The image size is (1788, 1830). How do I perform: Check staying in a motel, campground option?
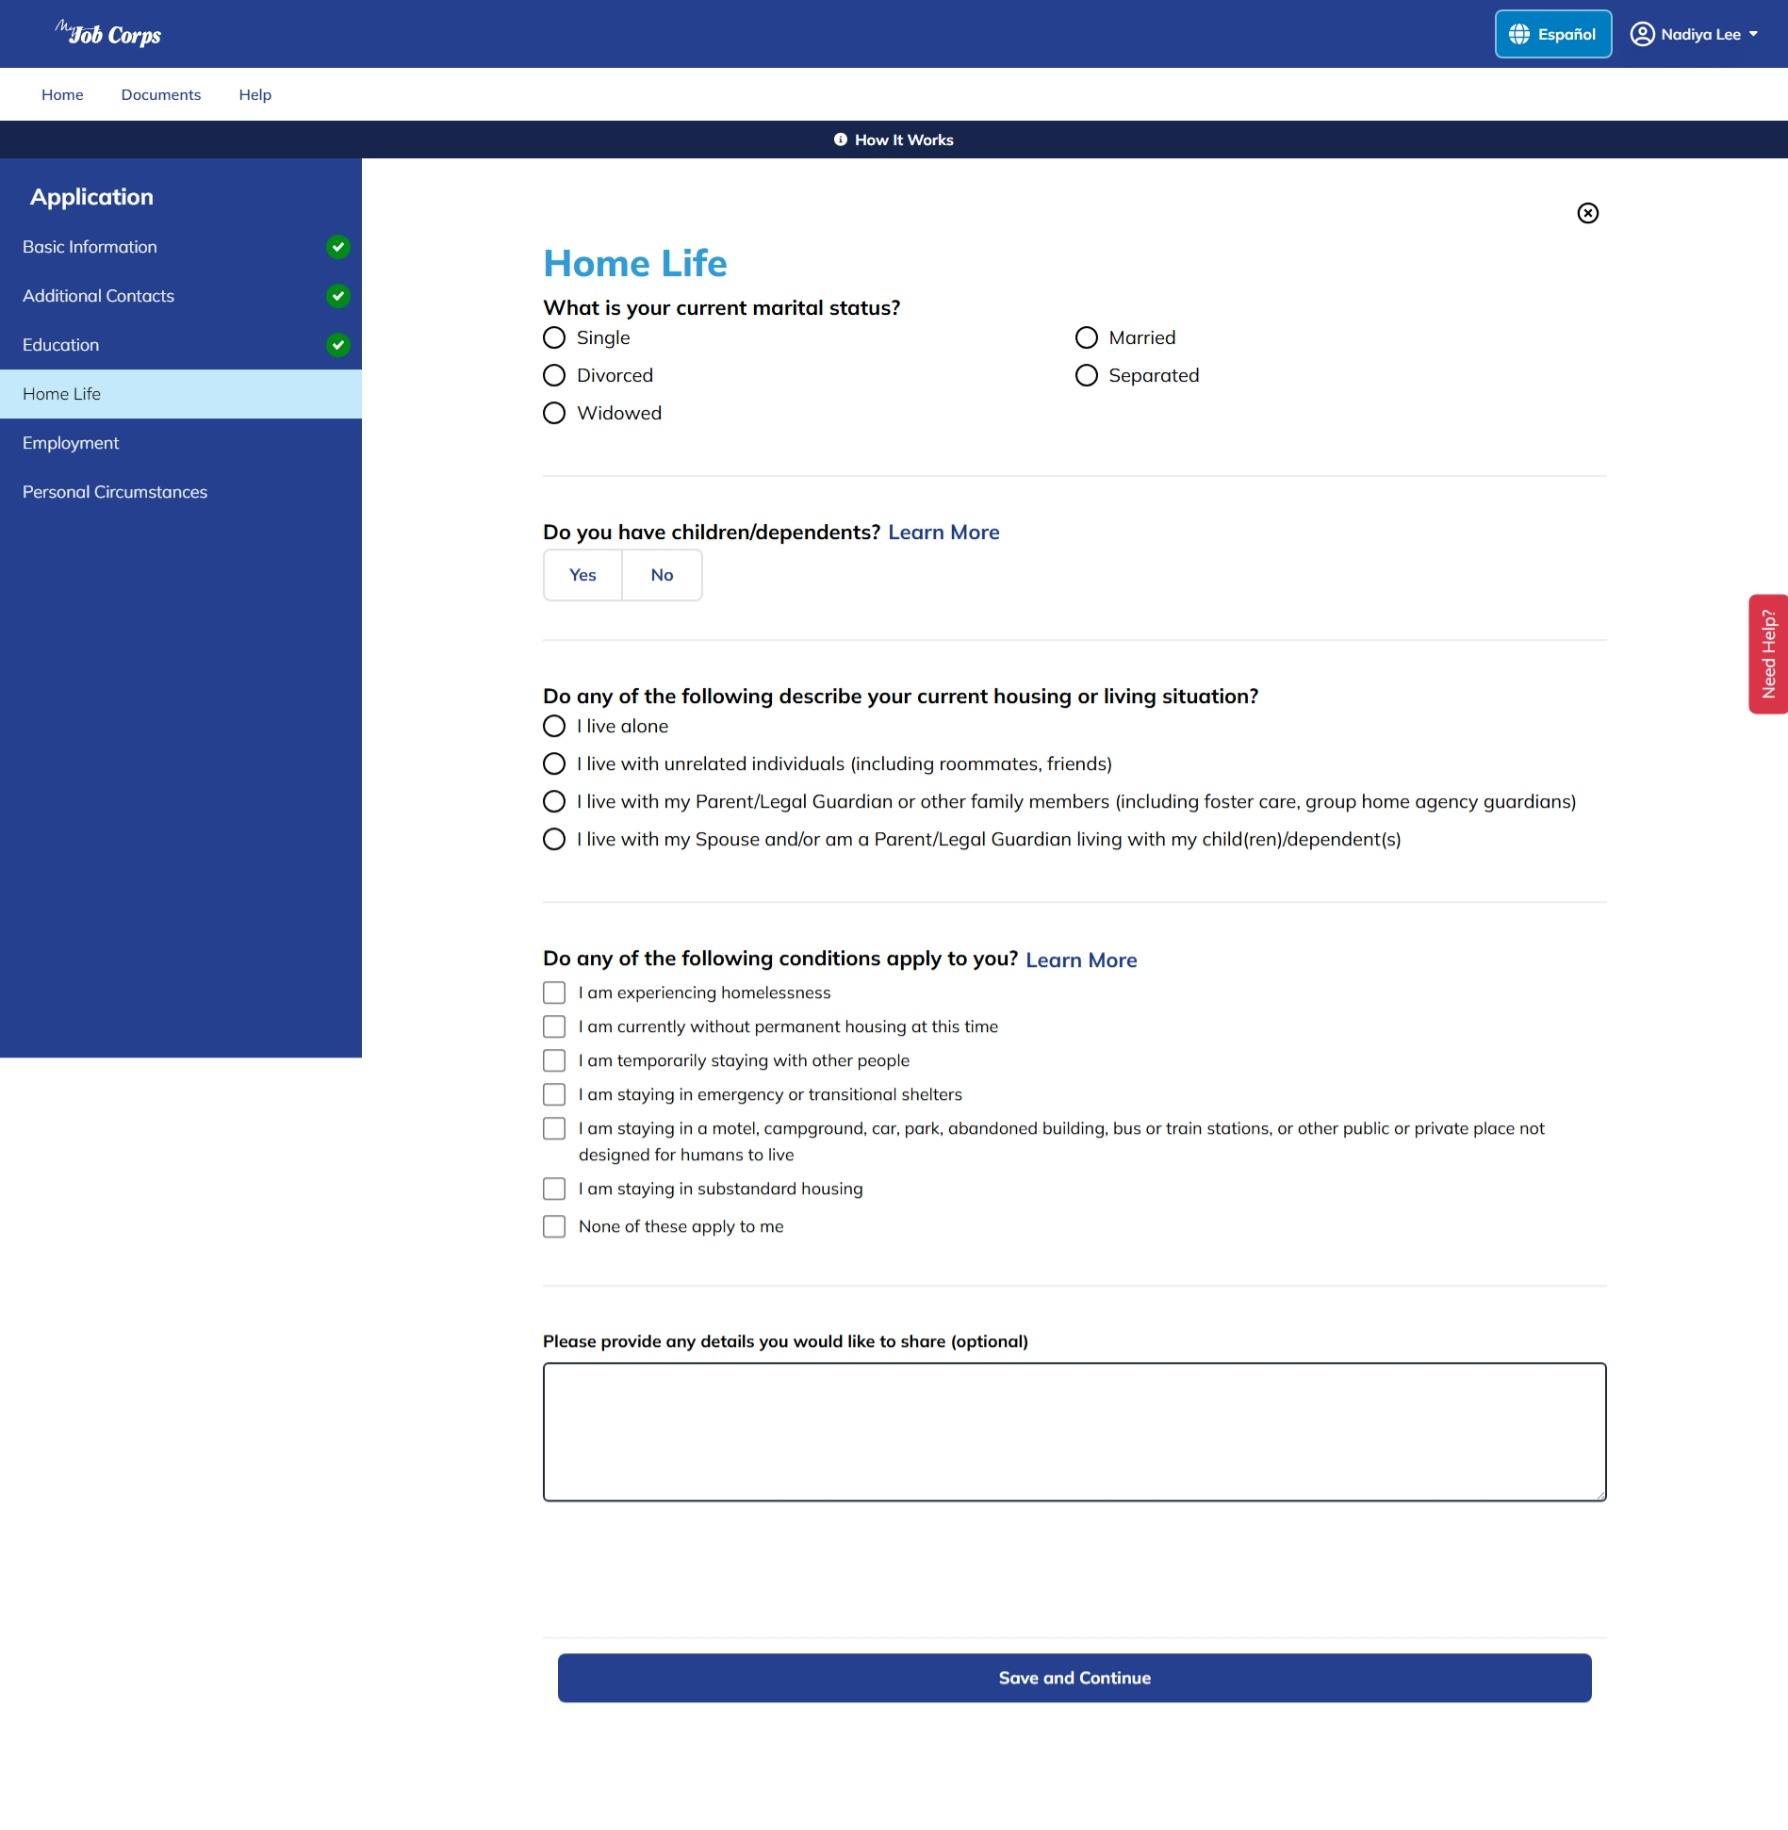tap(554, 1129)
